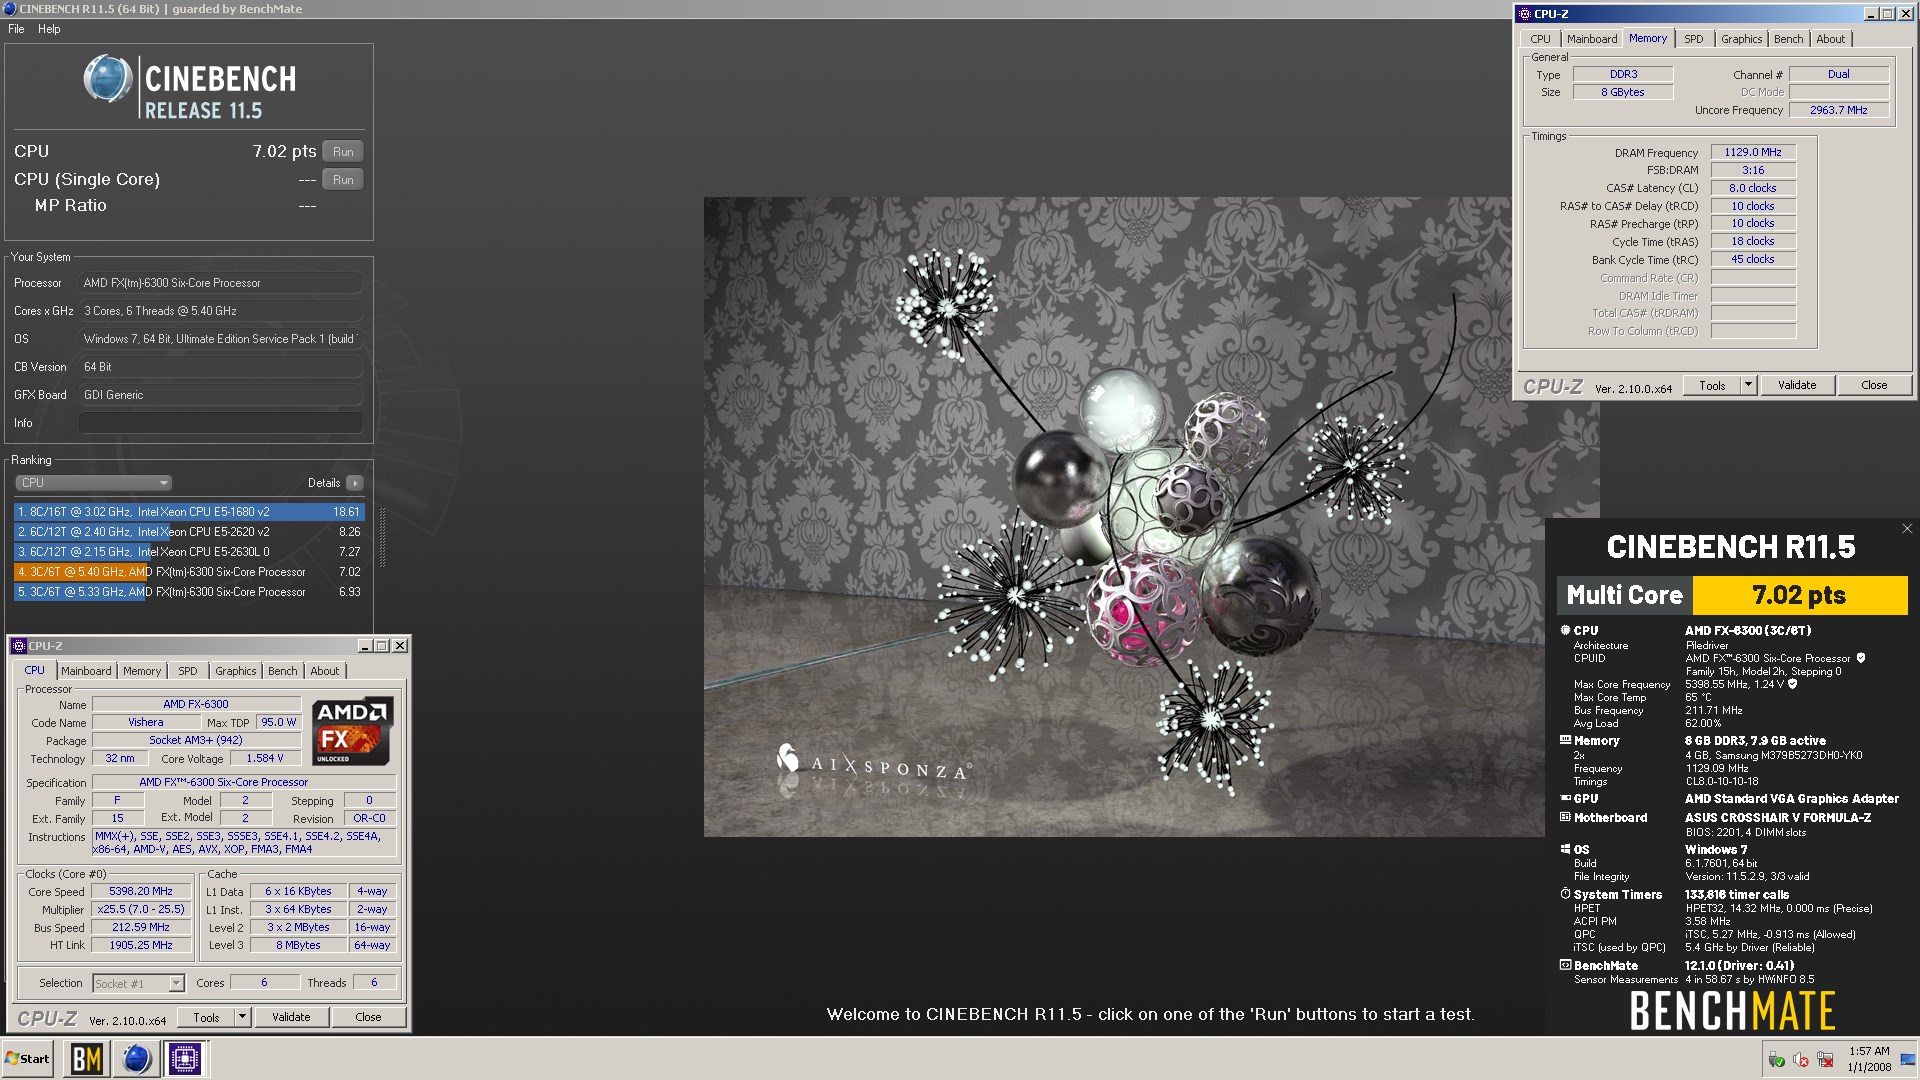Image resolution: width=1920 pixels, height=1080 pixels.
Task: Switch to Mainboard tab in lower CPU-Z window
Action: click(x=86, y=671)
